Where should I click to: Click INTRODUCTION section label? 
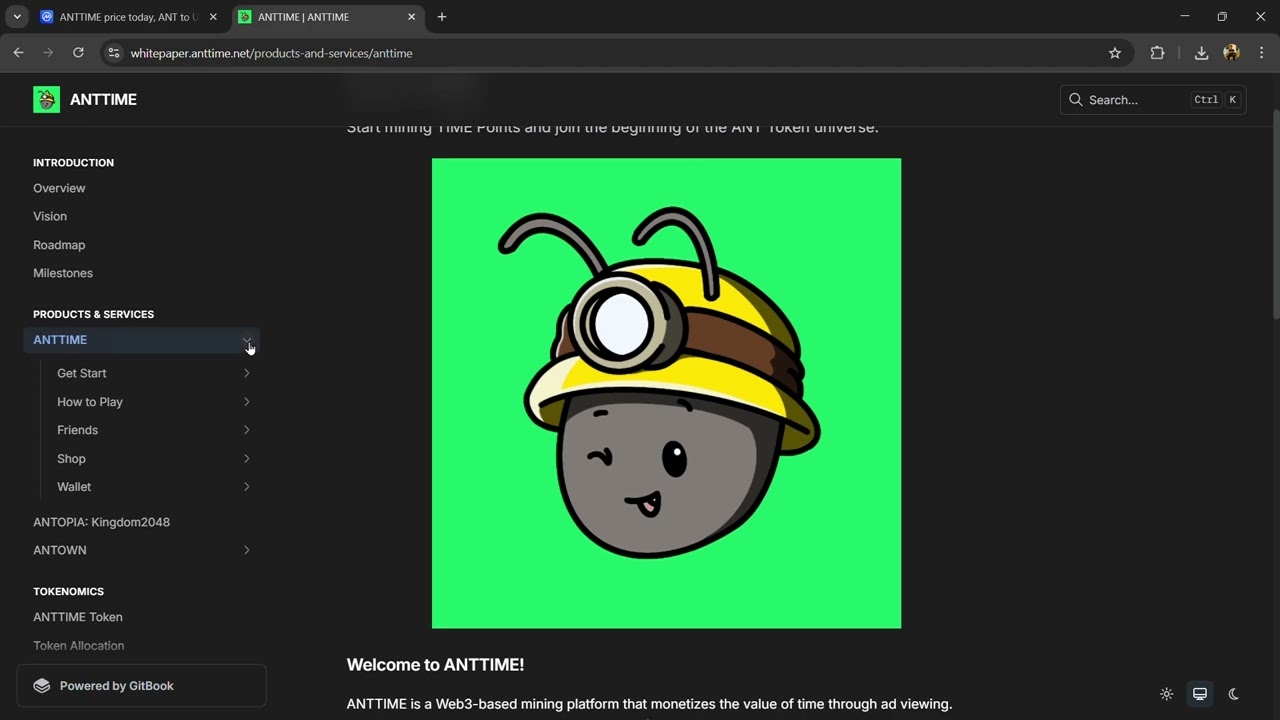pyautogui.click(x=73, y=163)
